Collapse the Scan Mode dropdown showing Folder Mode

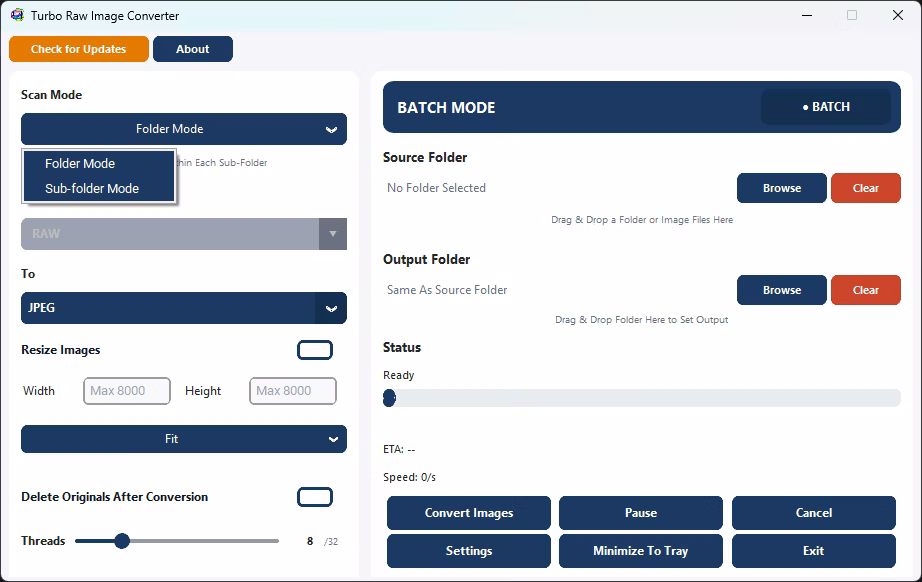184,129
